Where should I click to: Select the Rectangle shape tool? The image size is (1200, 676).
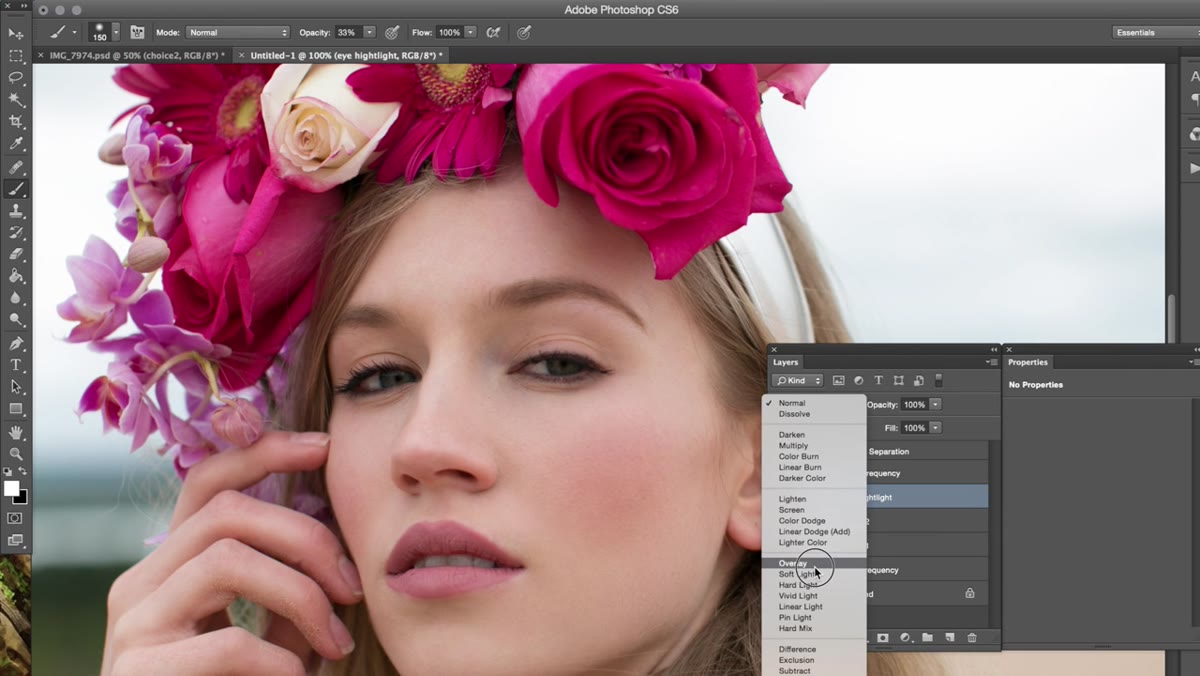click(16, 409)
